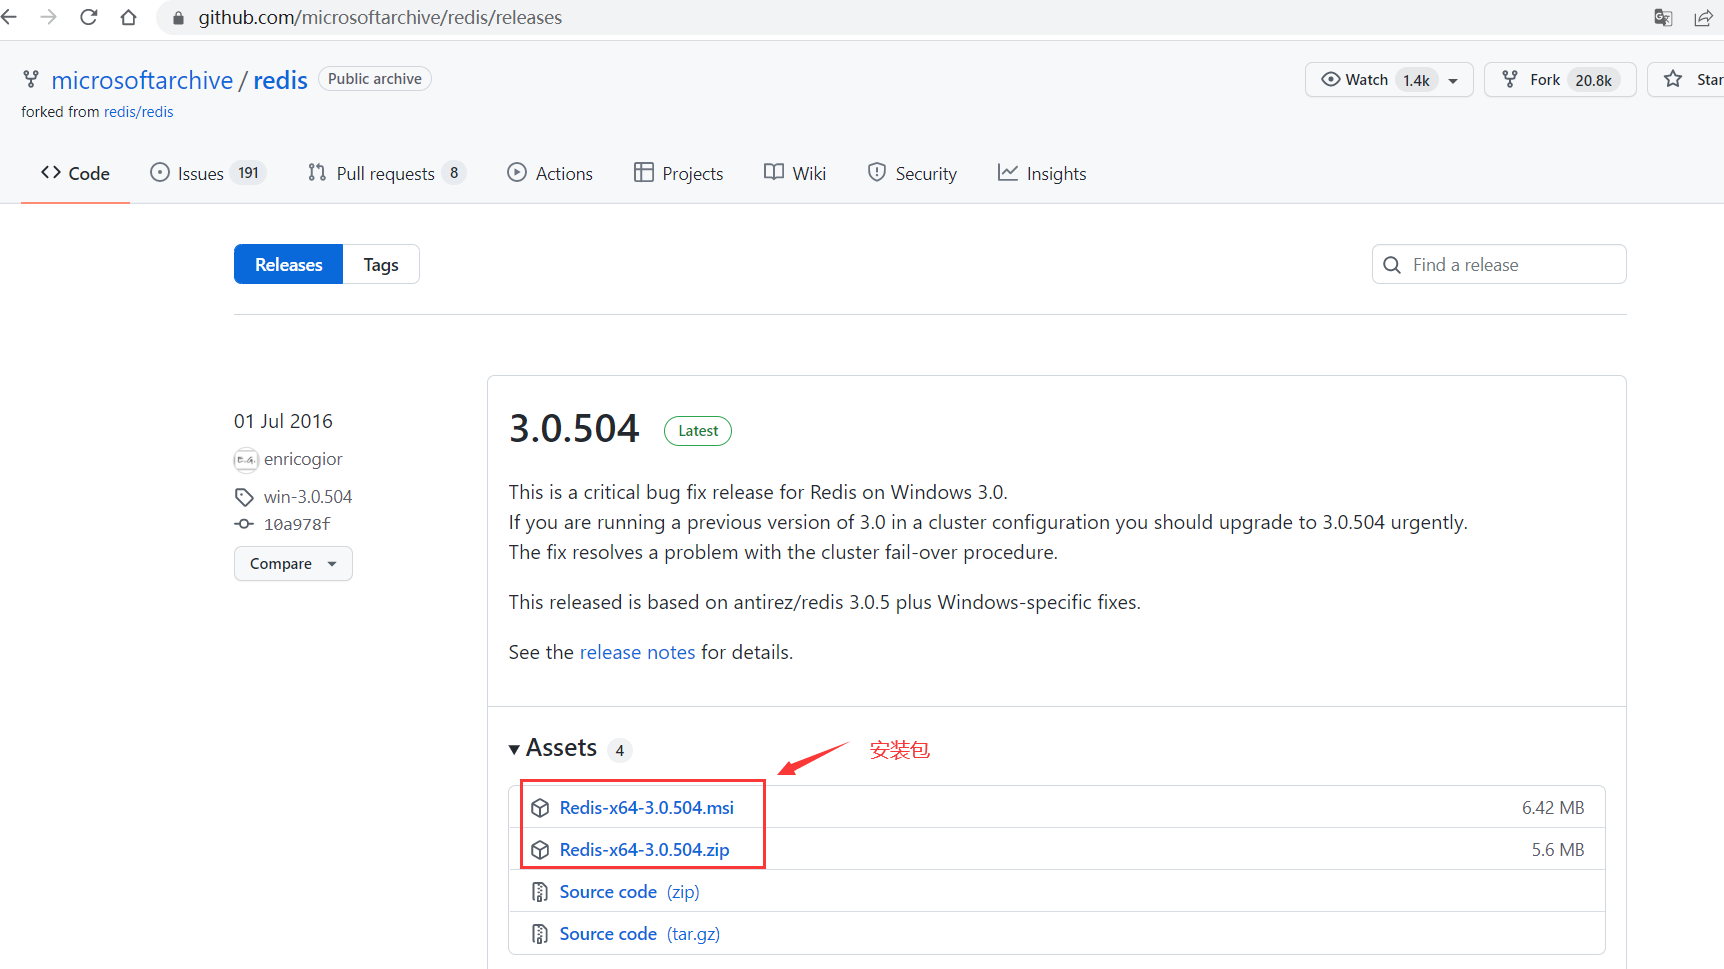Click the Issues count 191 badge
The width and height of the screenshot is (1724, 969).
click(x=248, y=173)
